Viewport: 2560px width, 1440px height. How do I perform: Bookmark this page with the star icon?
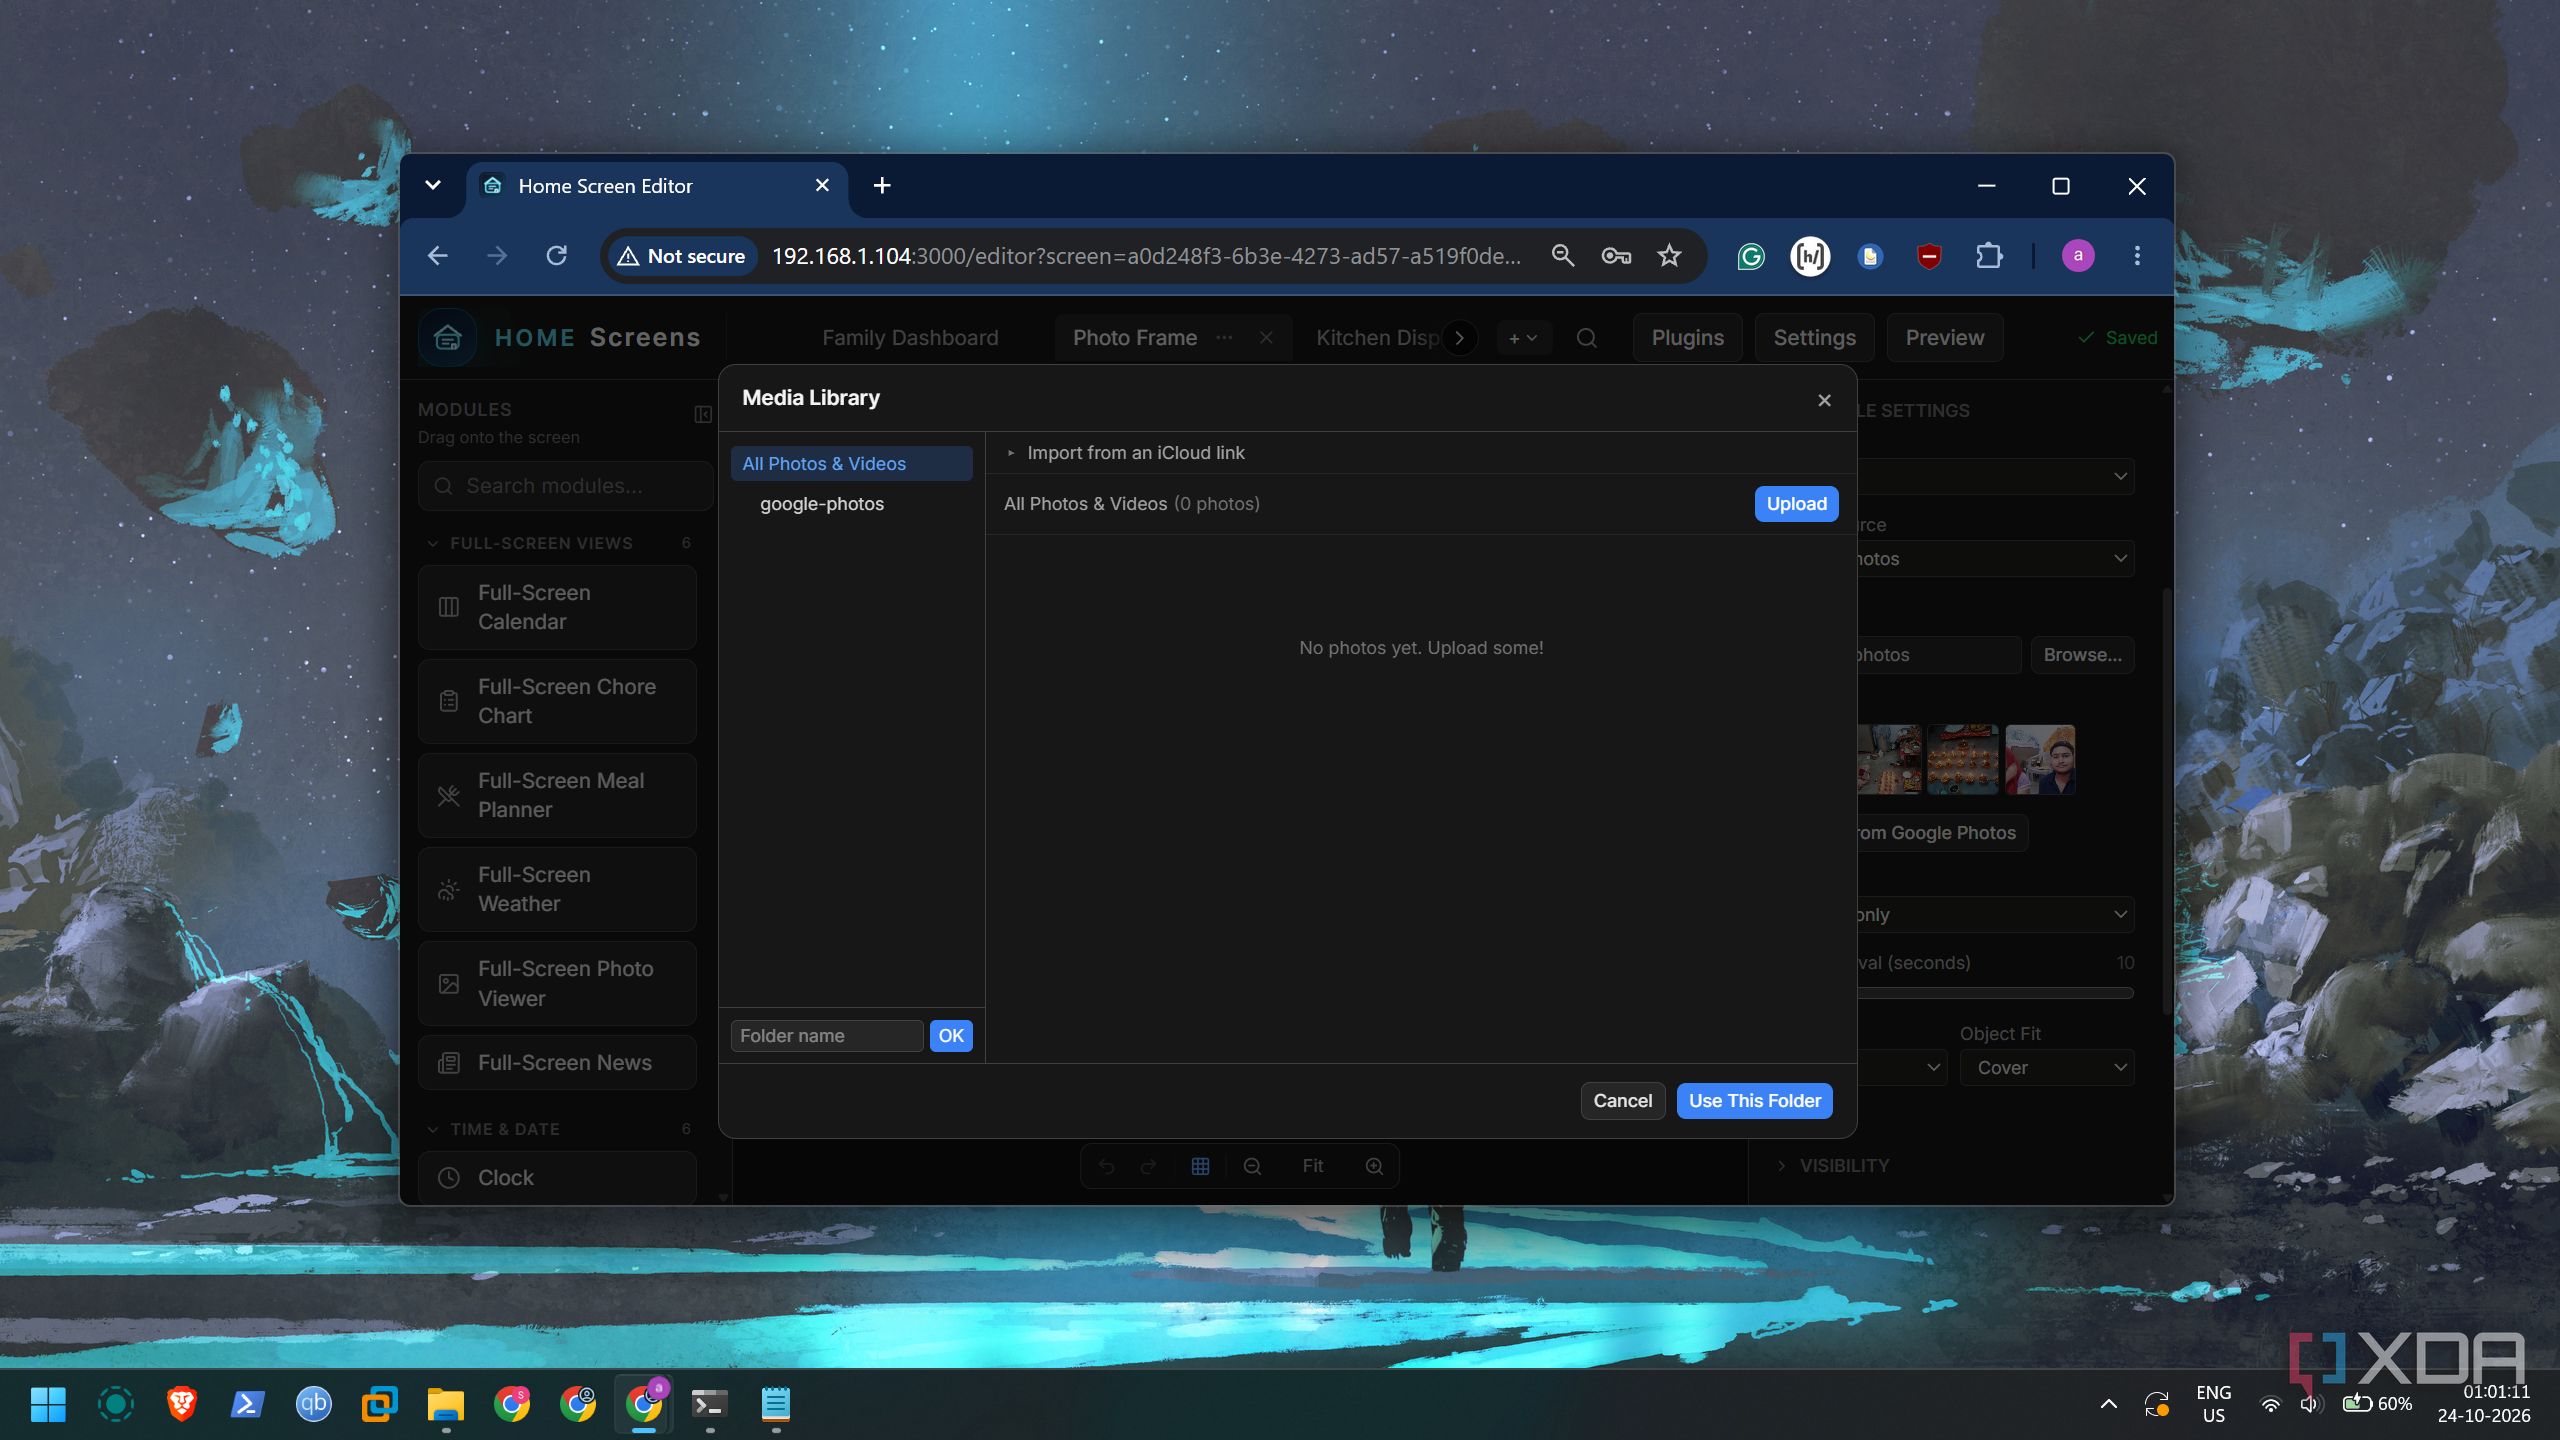[x=1669, y=256]
